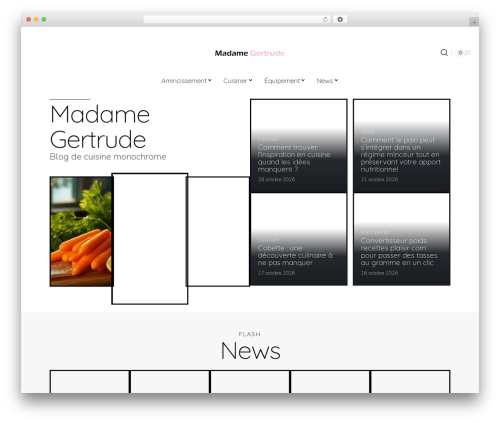This screenshot has height=423, width=500.
Task: Open the Convertisseur poids recettes article
Action: click(x=399, y=252)
